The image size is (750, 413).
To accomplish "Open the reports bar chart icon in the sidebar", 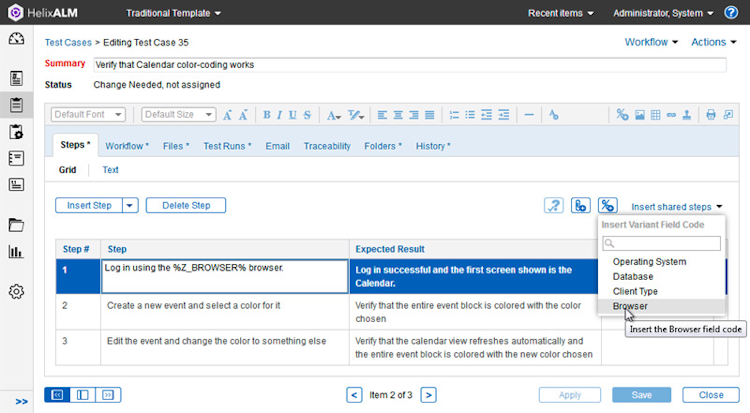I will tap(16, 252).
